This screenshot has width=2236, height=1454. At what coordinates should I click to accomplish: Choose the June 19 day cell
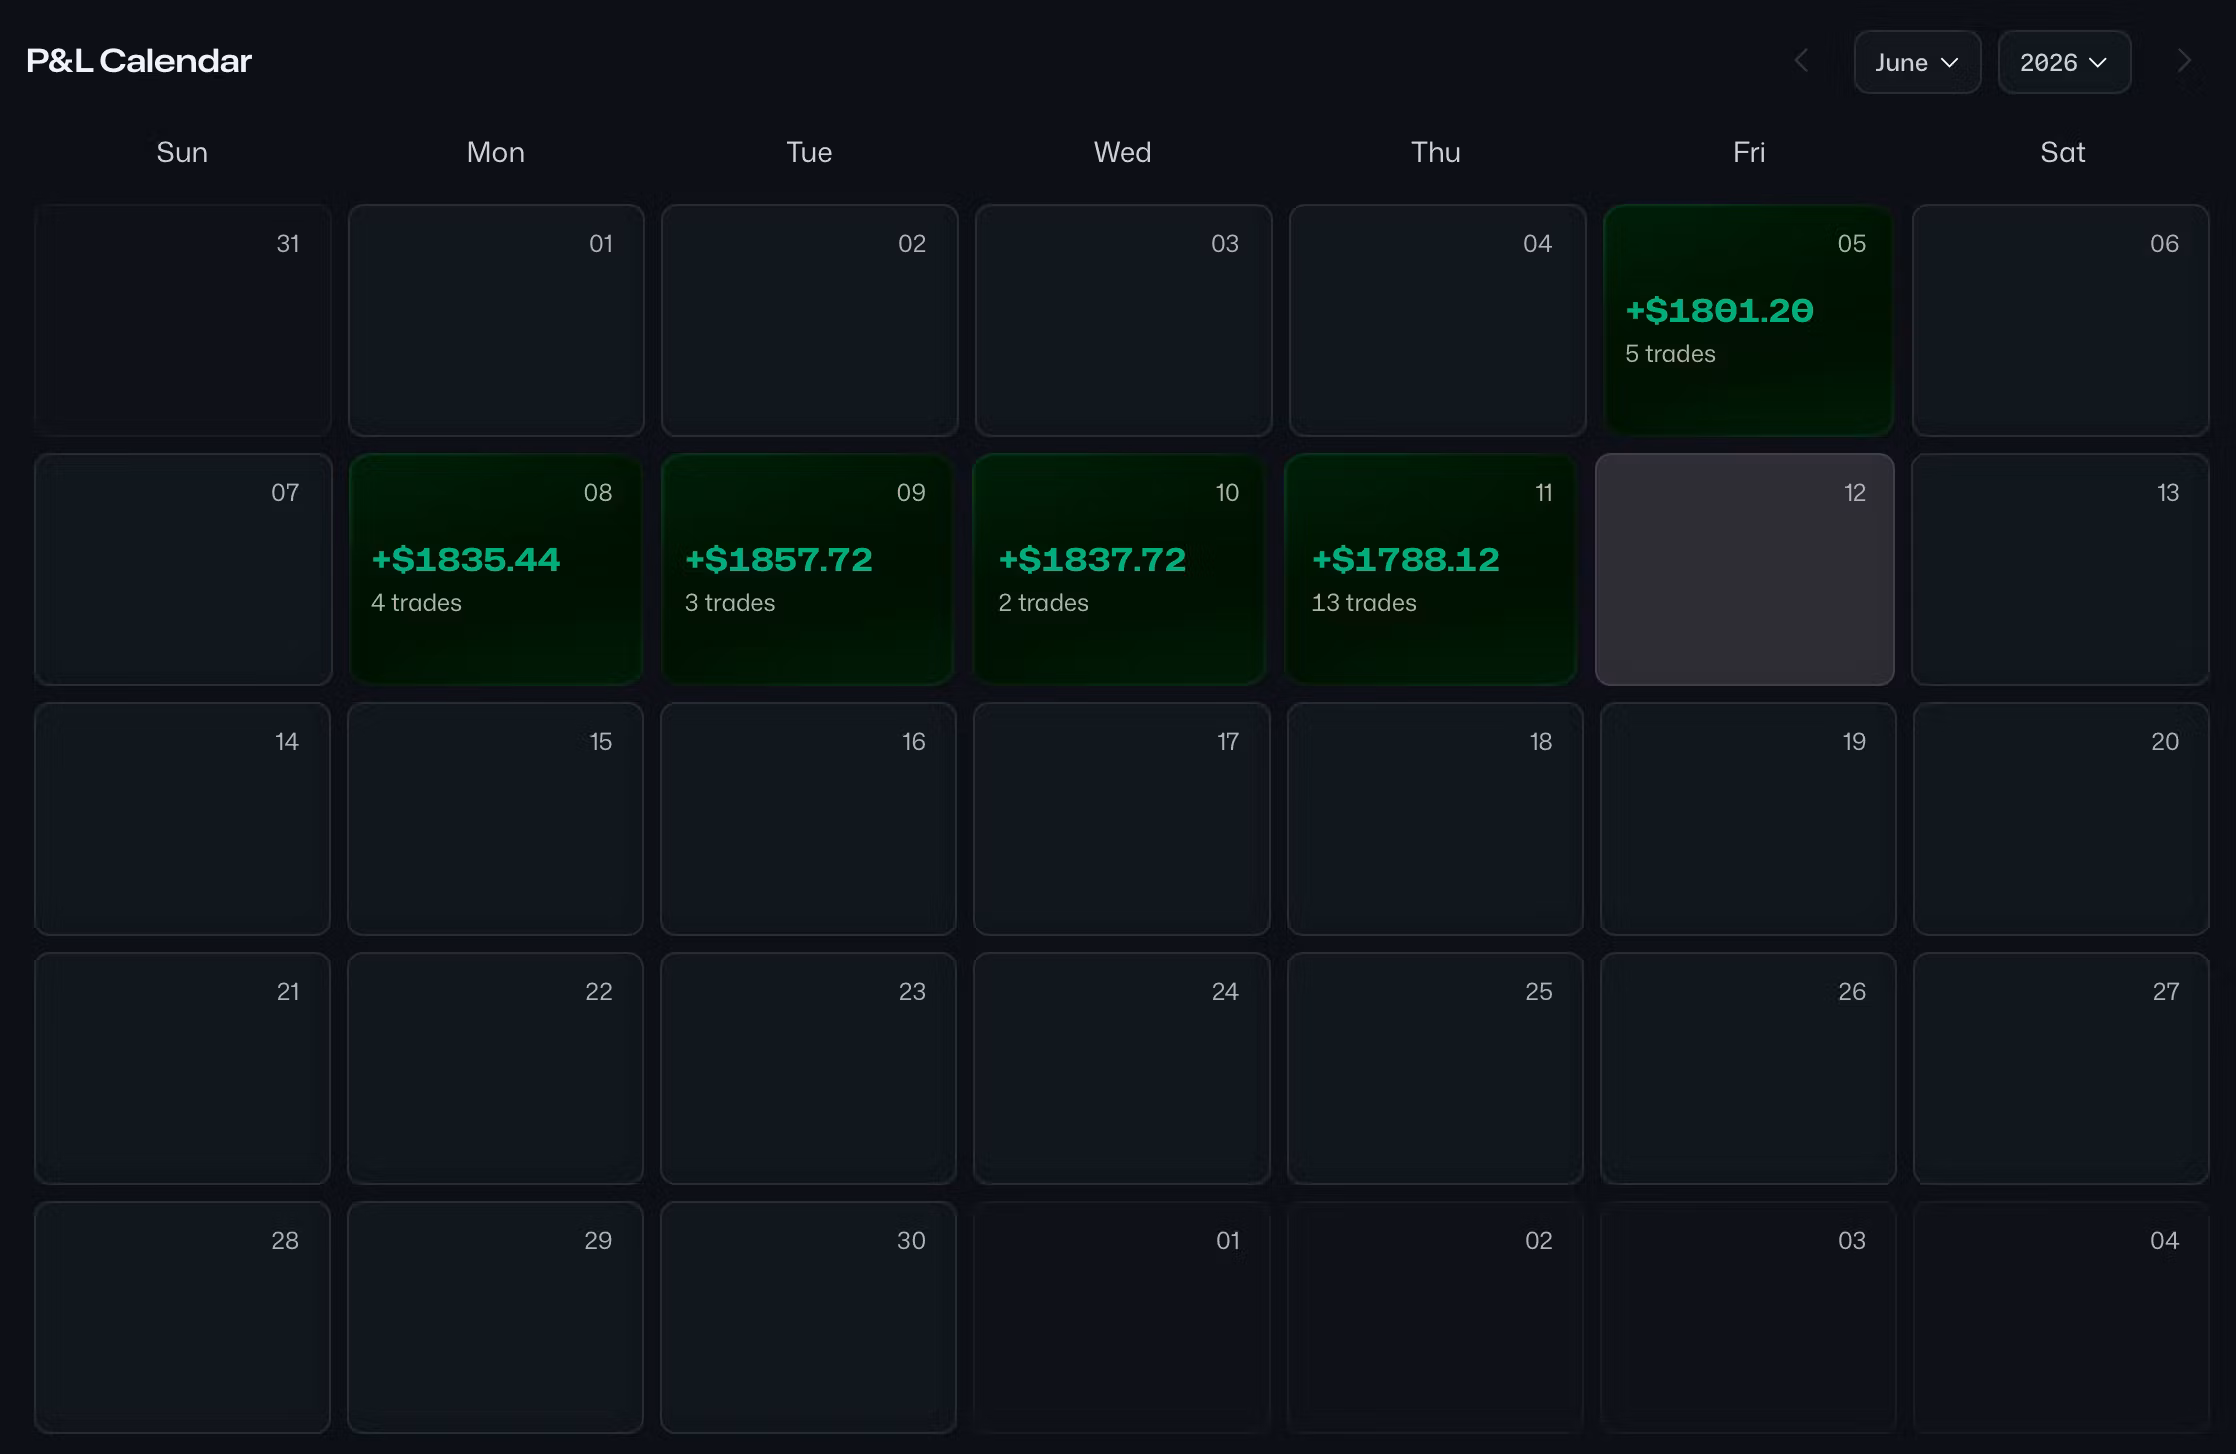1748,819
